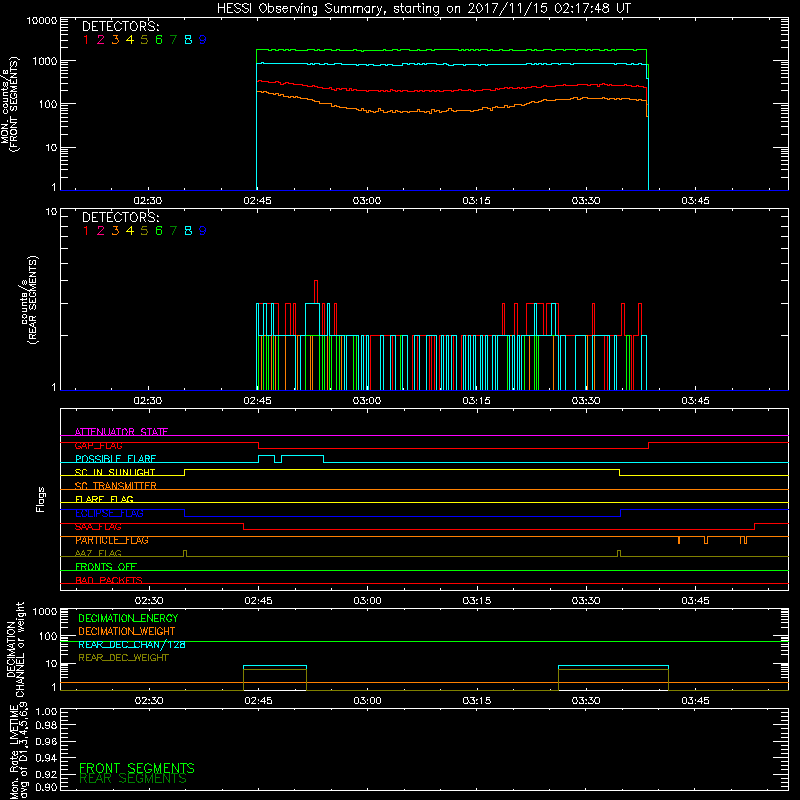Click 03:45 time label below Flags plot
This screenshot has width=800, height=800.
coord(695,601)
